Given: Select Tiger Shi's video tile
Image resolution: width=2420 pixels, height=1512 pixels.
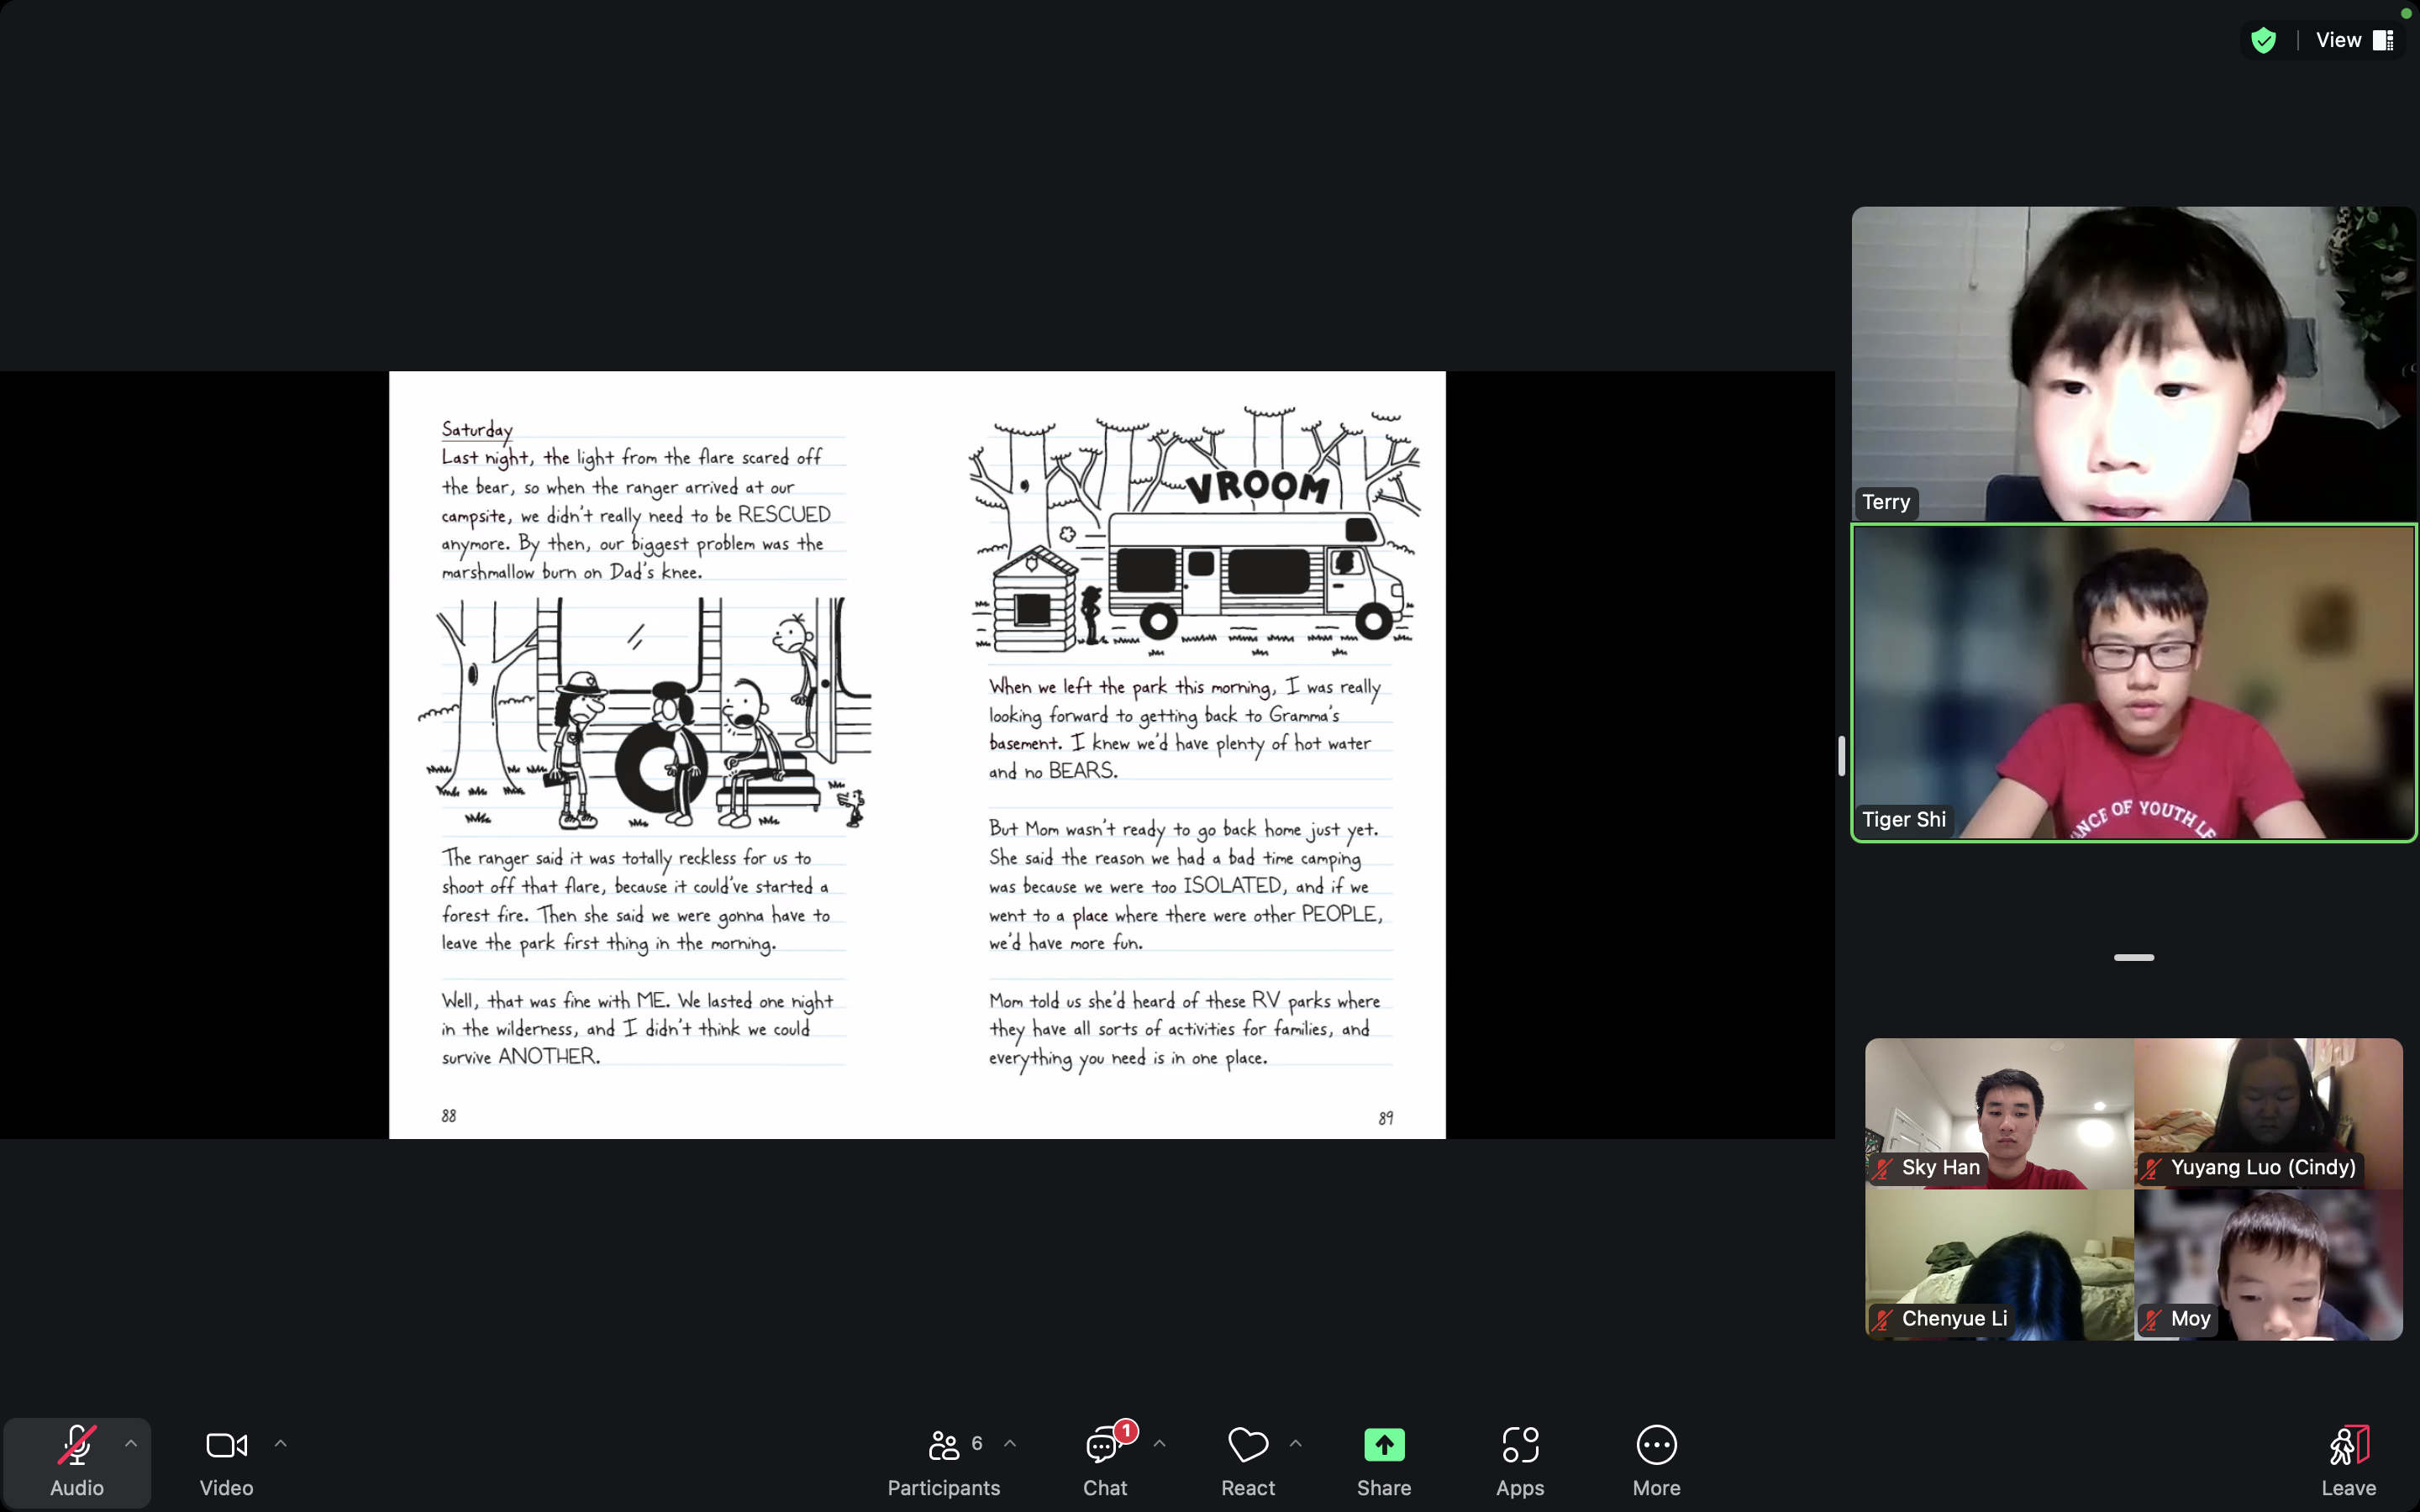Looking at the screenshot, I should point(2134,682).
